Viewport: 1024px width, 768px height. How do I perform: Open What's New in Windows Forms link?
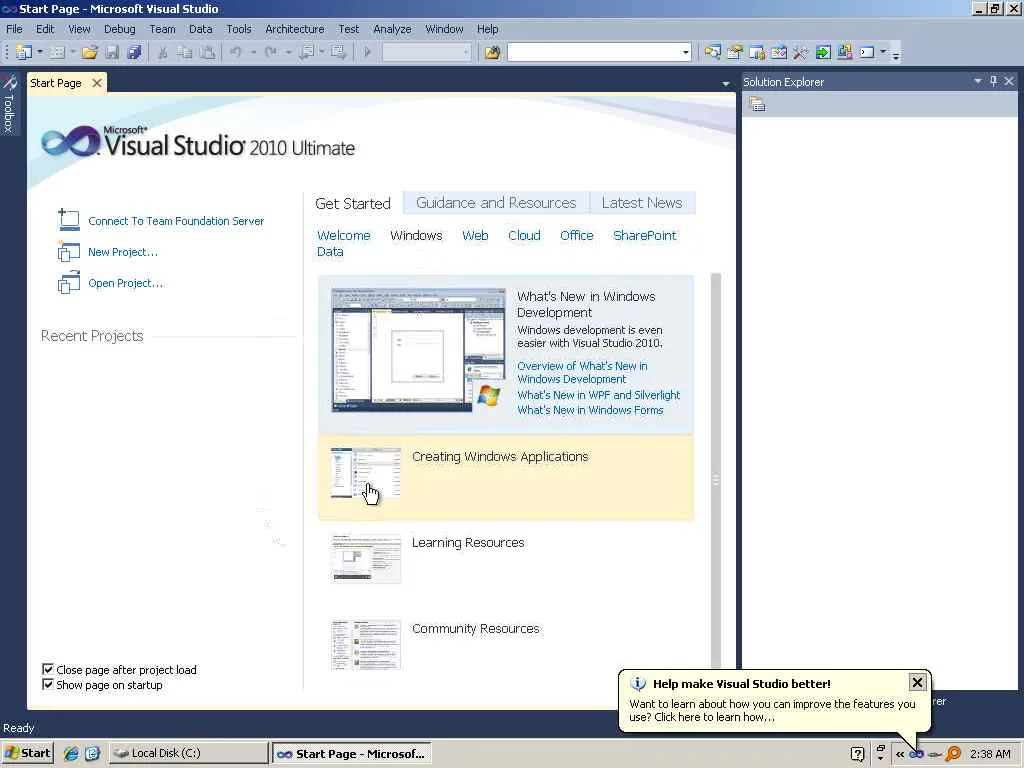click(590, 410)
